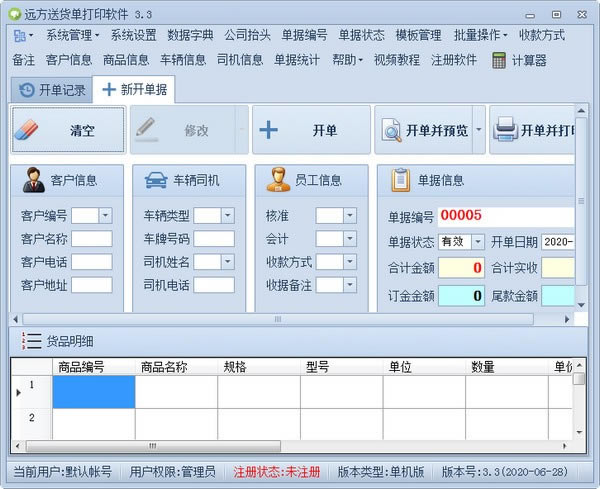This screenshot has width=600, height=489.
Task: Click the 客户信息 person icon in panel header
Action: 35,180
